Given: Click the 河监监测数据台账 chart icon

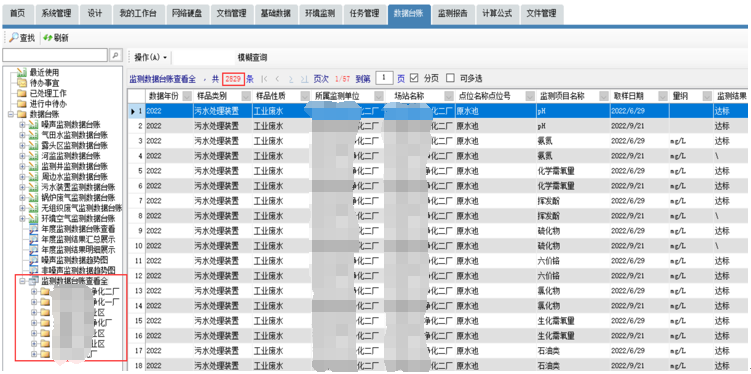Looking at the screenshot, I should 33,156.
